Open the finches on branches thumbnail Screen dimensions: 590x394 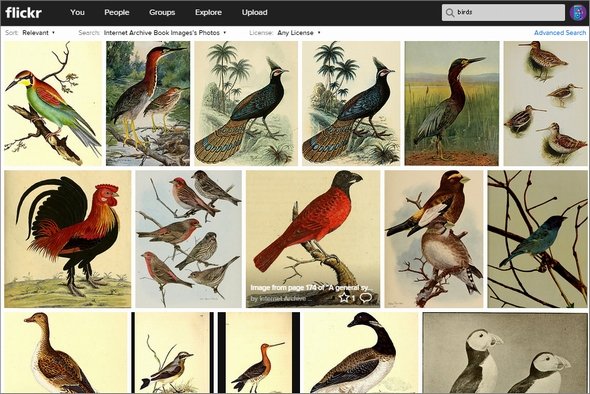(x=189, y=239)
